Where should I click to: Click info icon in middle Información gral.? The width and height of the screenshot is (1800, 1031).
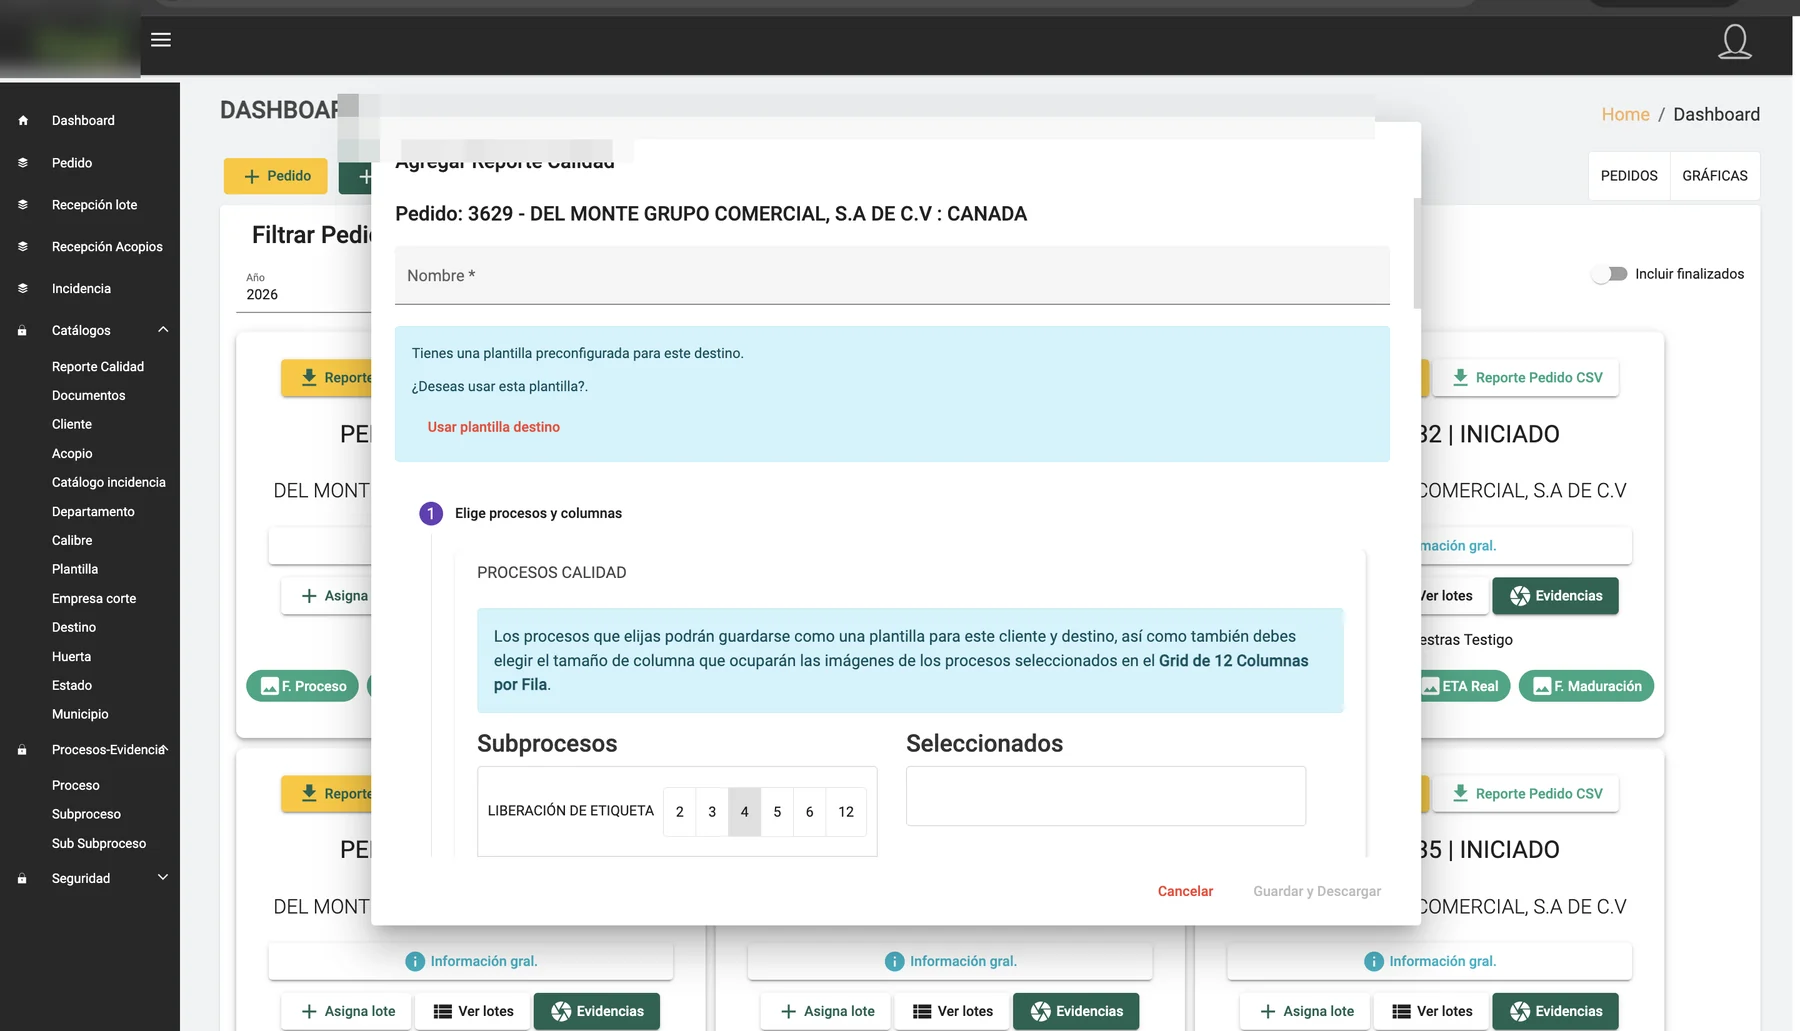(895, 961)
